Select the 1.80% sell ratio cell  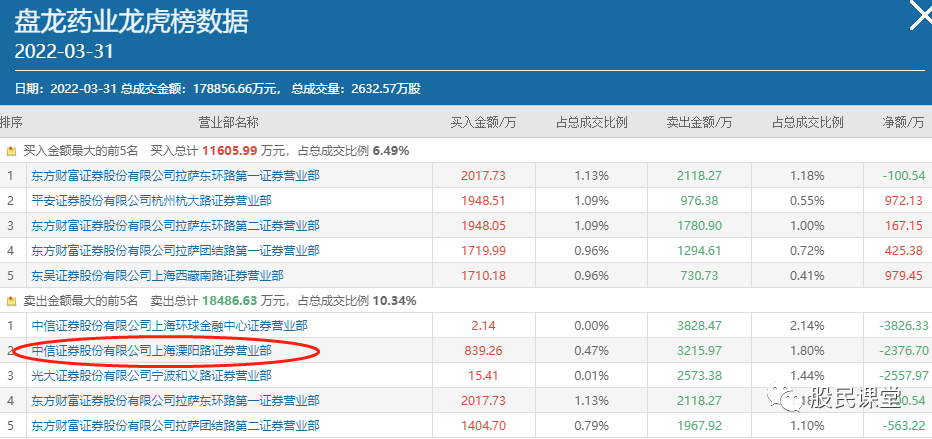click(x=807, y=350)
